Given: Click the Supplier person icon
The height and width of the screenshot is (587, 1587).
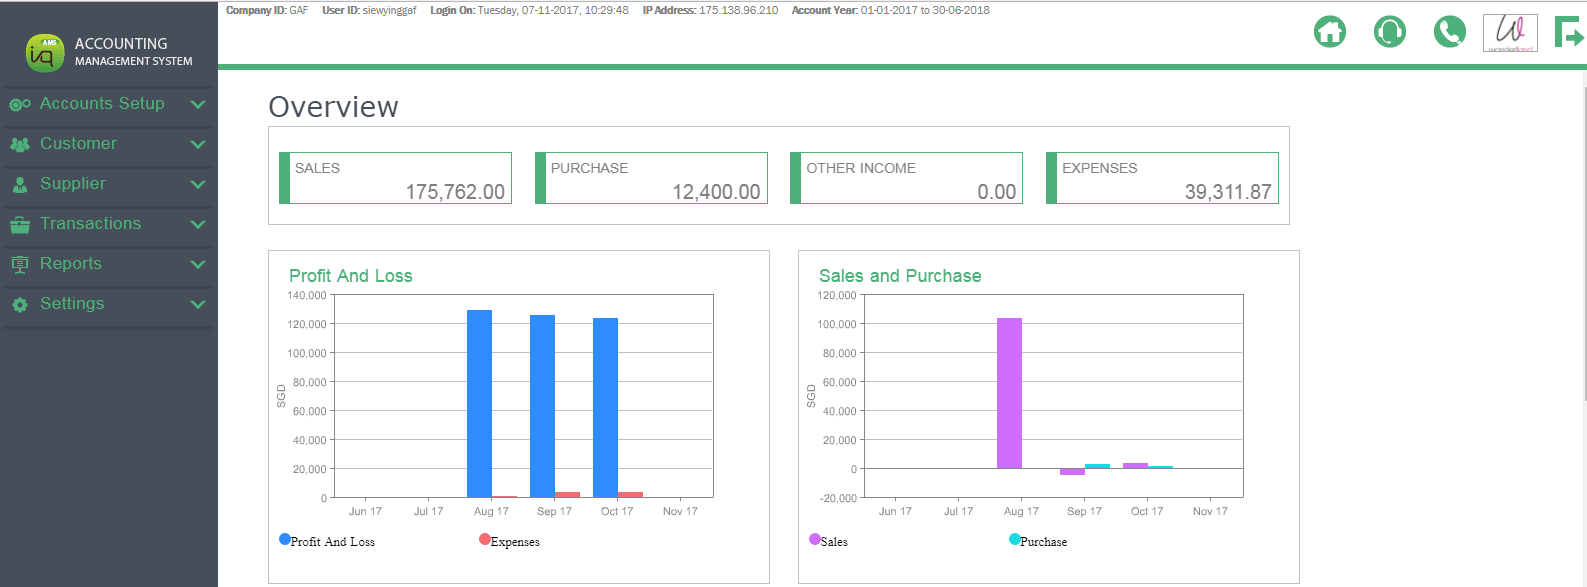Looking at the screenshot, I should [x=20, y=184].
